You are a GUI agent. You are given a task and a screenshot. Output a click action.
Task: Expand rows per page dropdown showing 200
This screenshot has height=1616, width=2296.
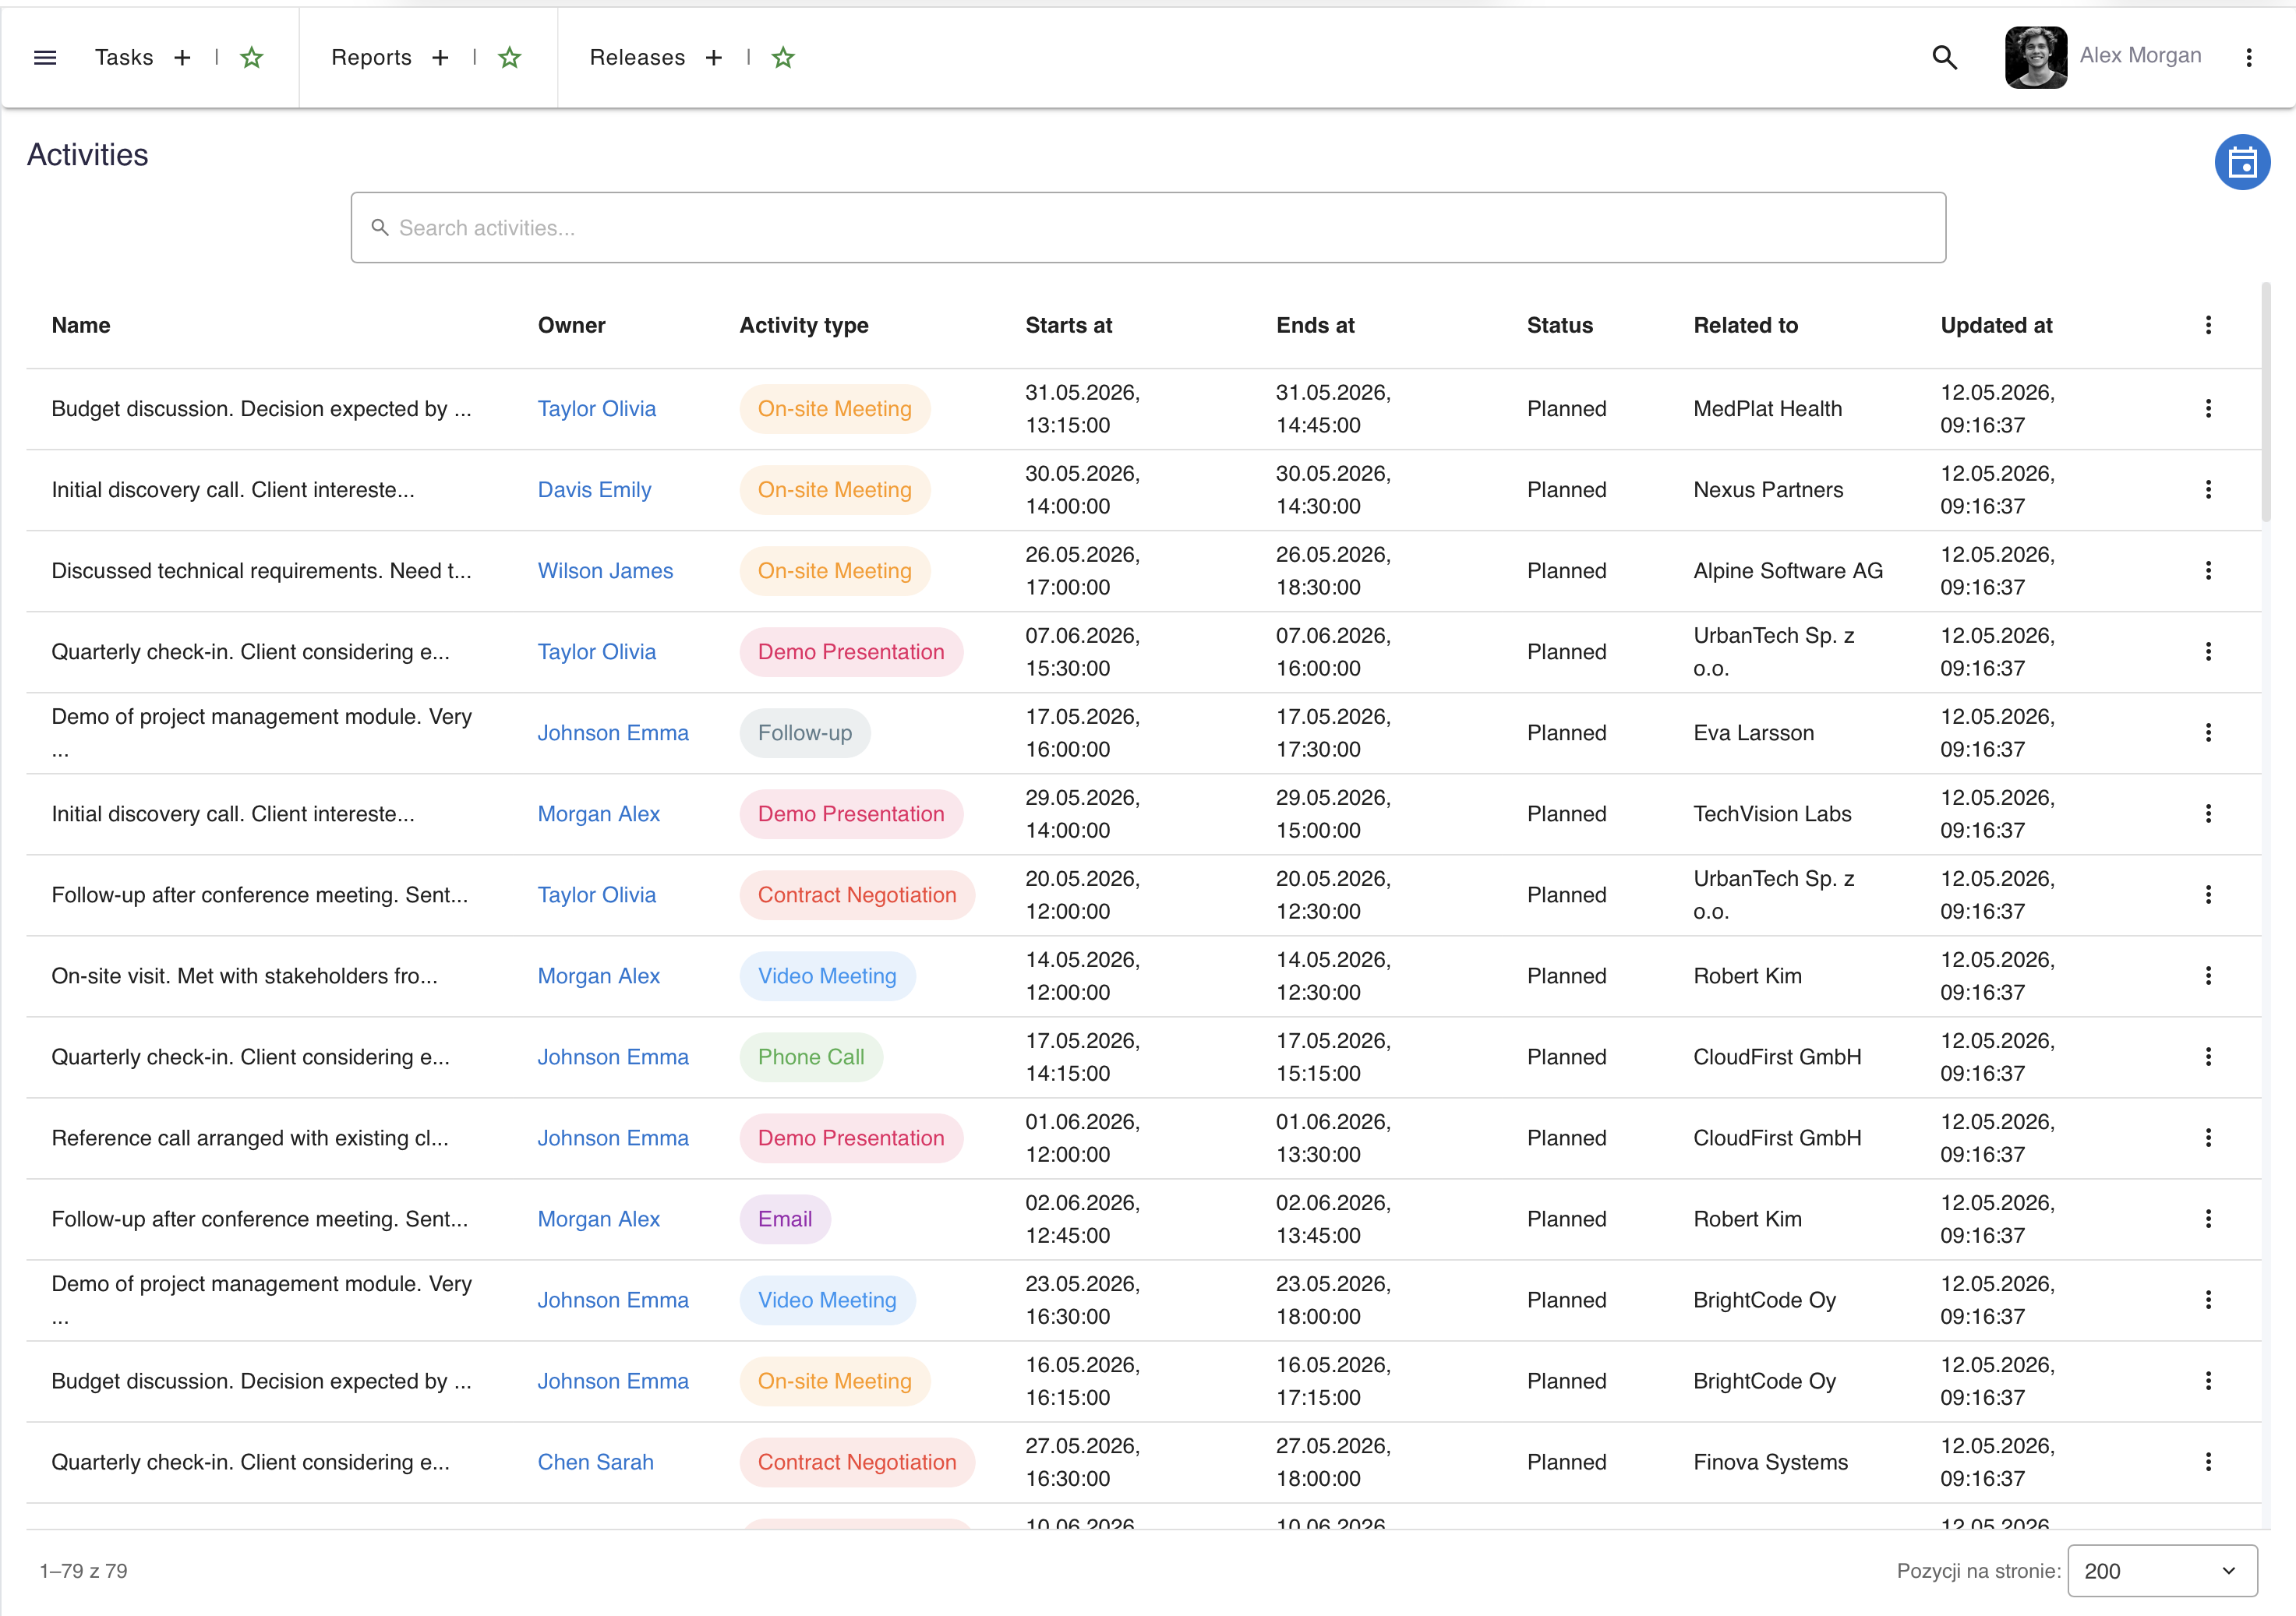pos(2162,1570)
